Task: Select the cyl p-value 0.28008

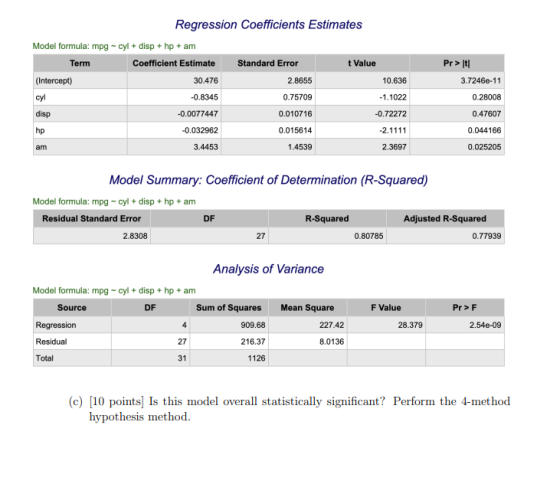Action: 486,97
